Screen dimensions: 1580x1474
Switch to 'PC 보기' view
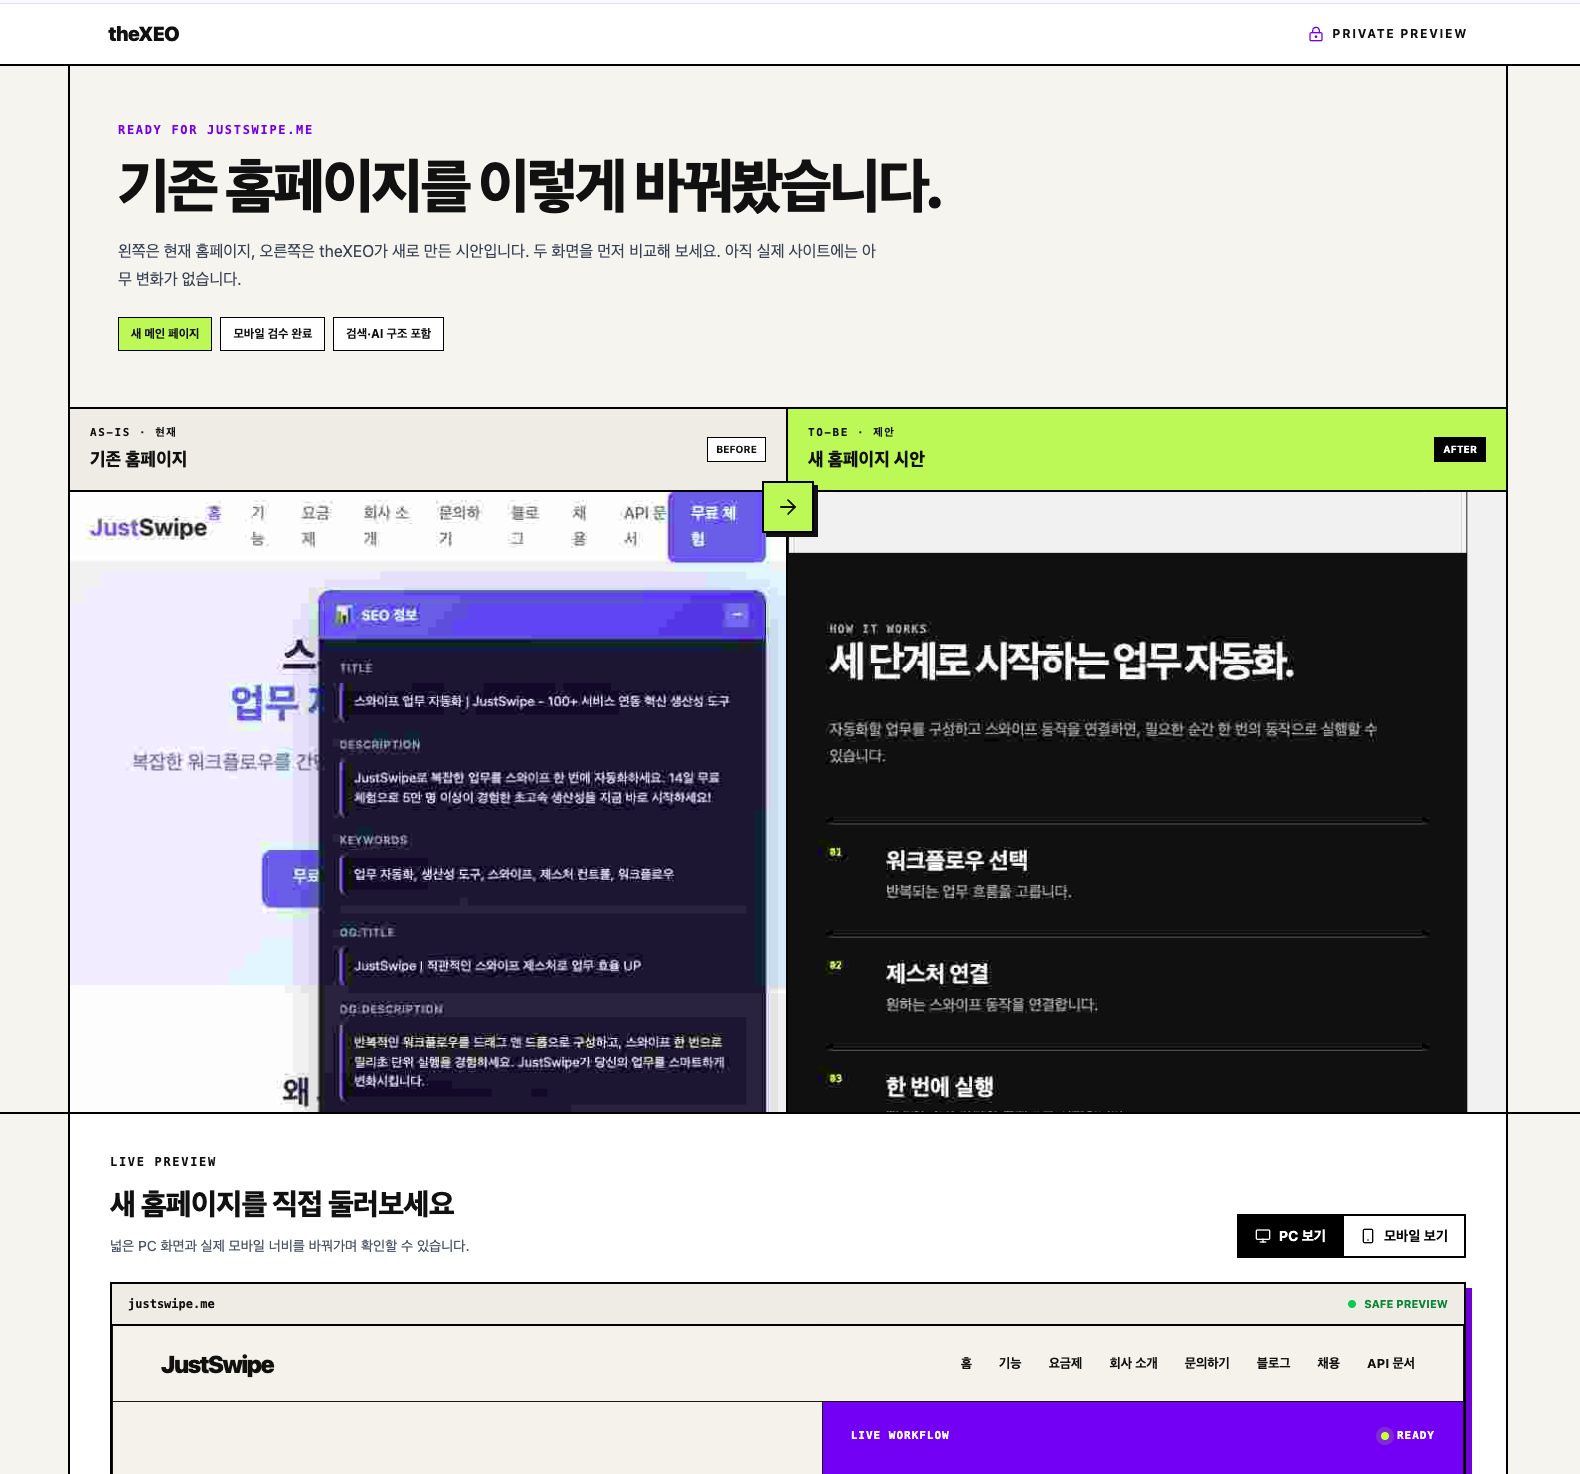pos(1291,1236)
